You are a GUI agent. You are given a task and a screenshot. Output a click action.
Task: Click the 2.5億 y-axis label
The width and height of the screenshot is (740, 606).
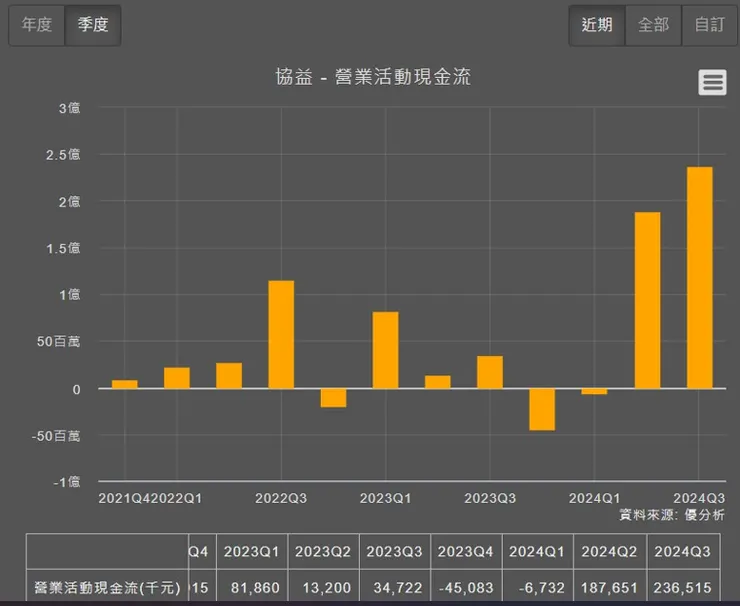coord(63,155)
